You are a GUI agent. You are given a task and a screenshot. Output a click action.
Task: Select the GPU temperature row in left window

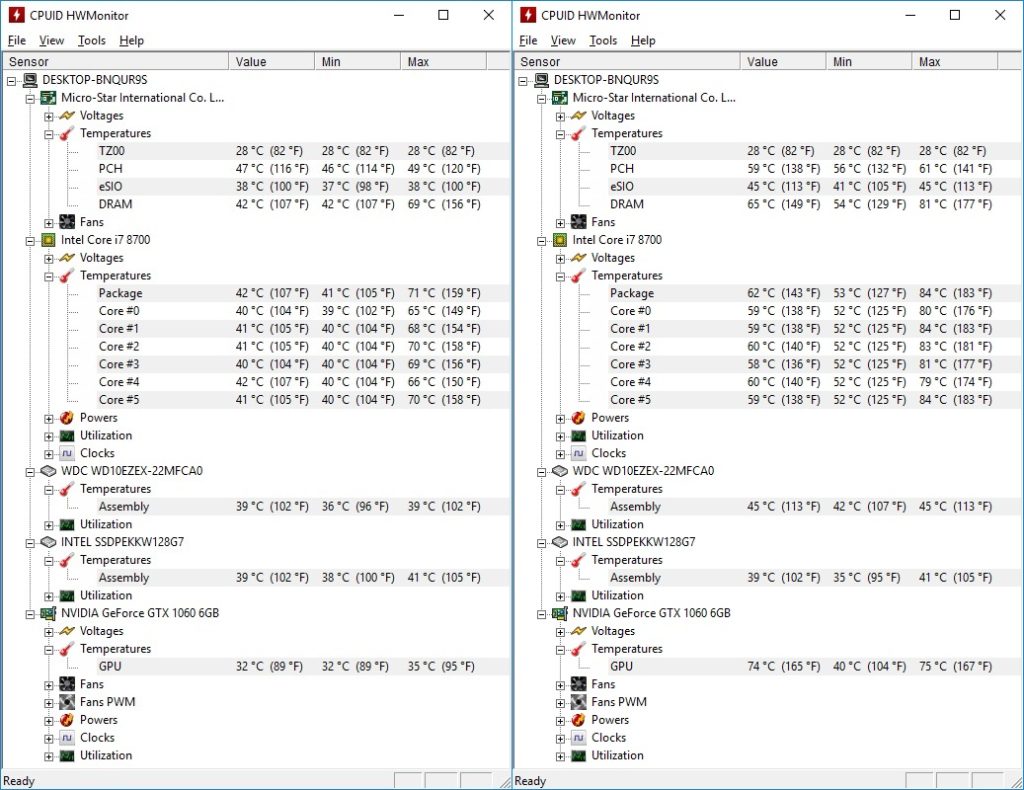(x=110, y=667)
